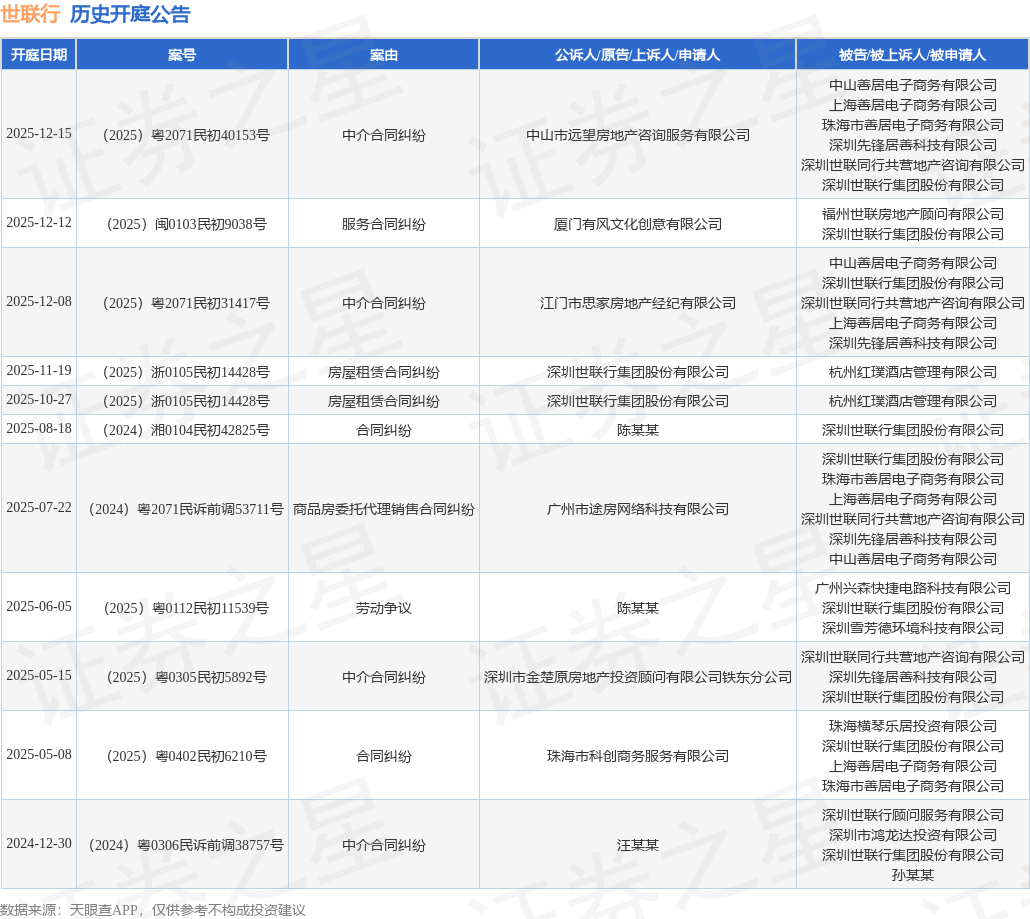Click defendant 福州世联房地产顾问有限公司

tap(913, 214)
